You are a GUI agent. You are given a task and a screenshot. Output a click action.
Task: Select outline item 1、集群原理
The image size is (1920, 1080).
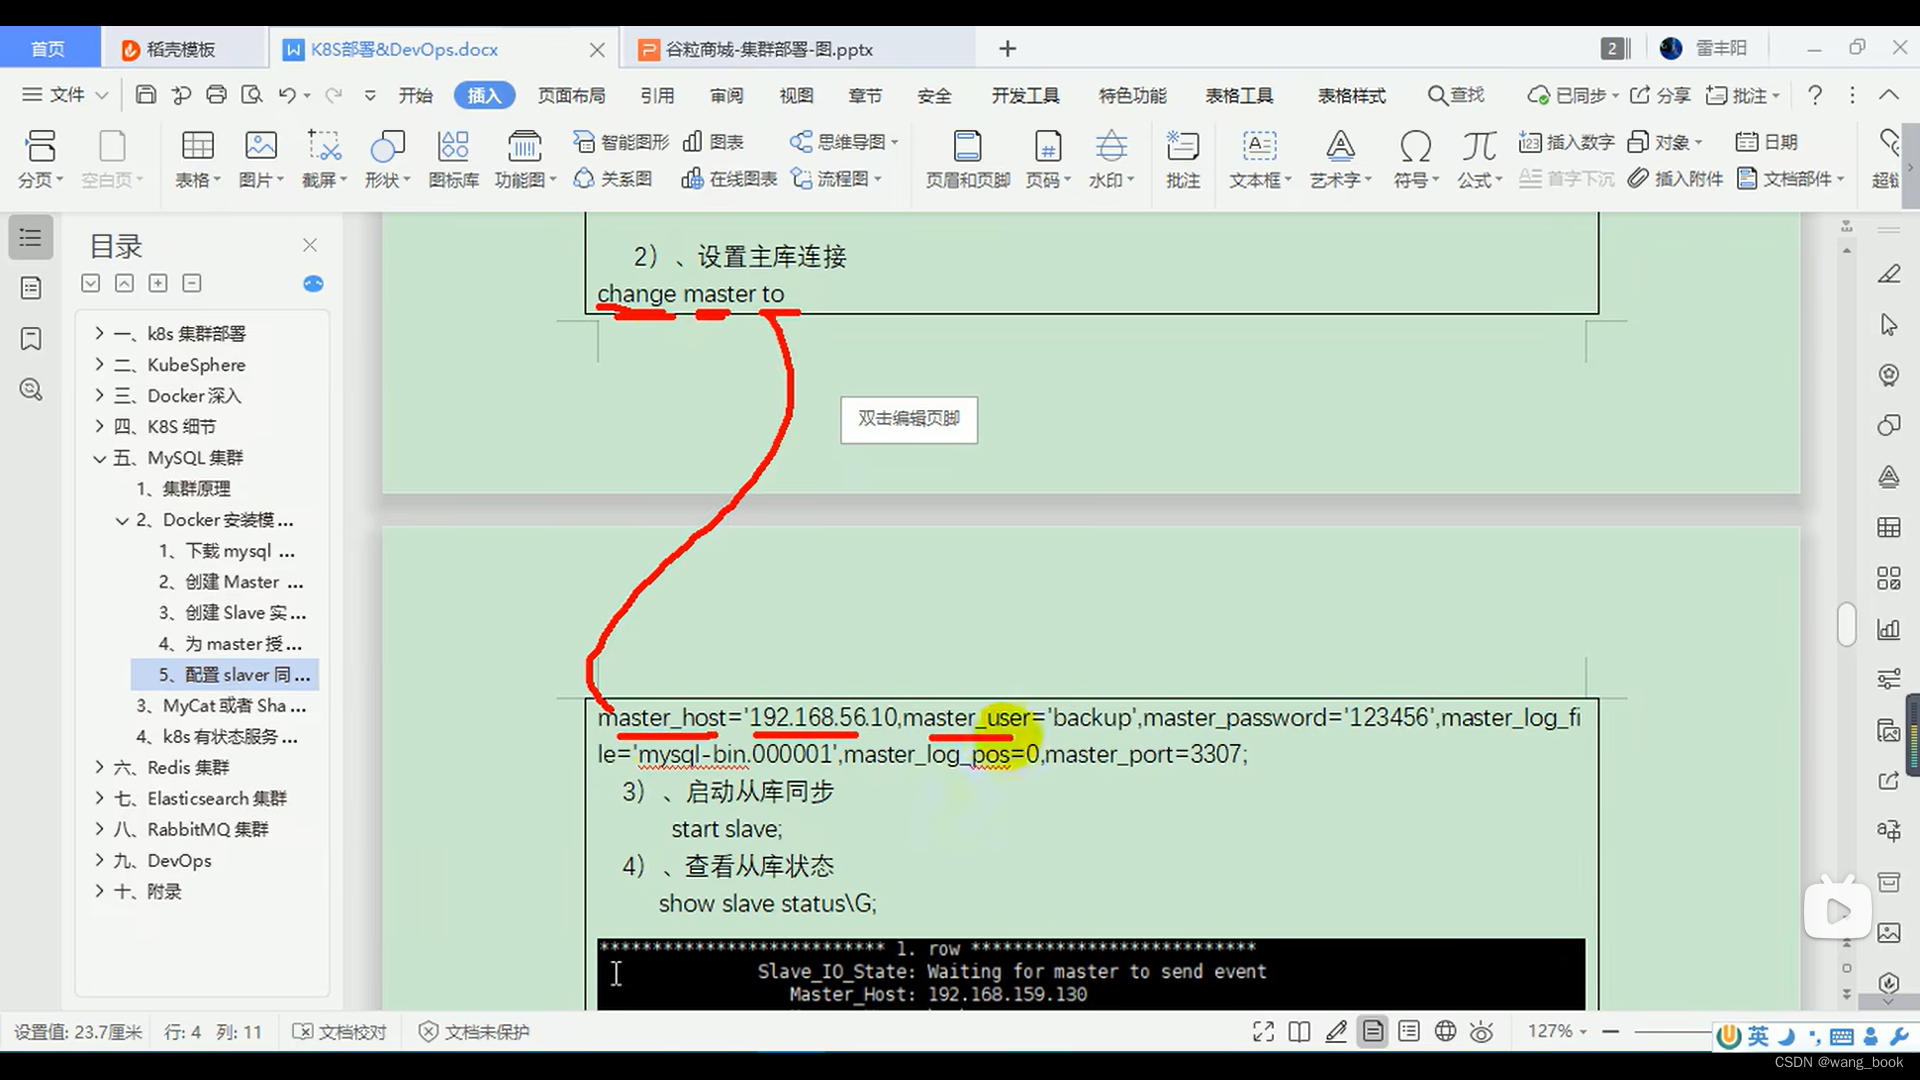184,489
